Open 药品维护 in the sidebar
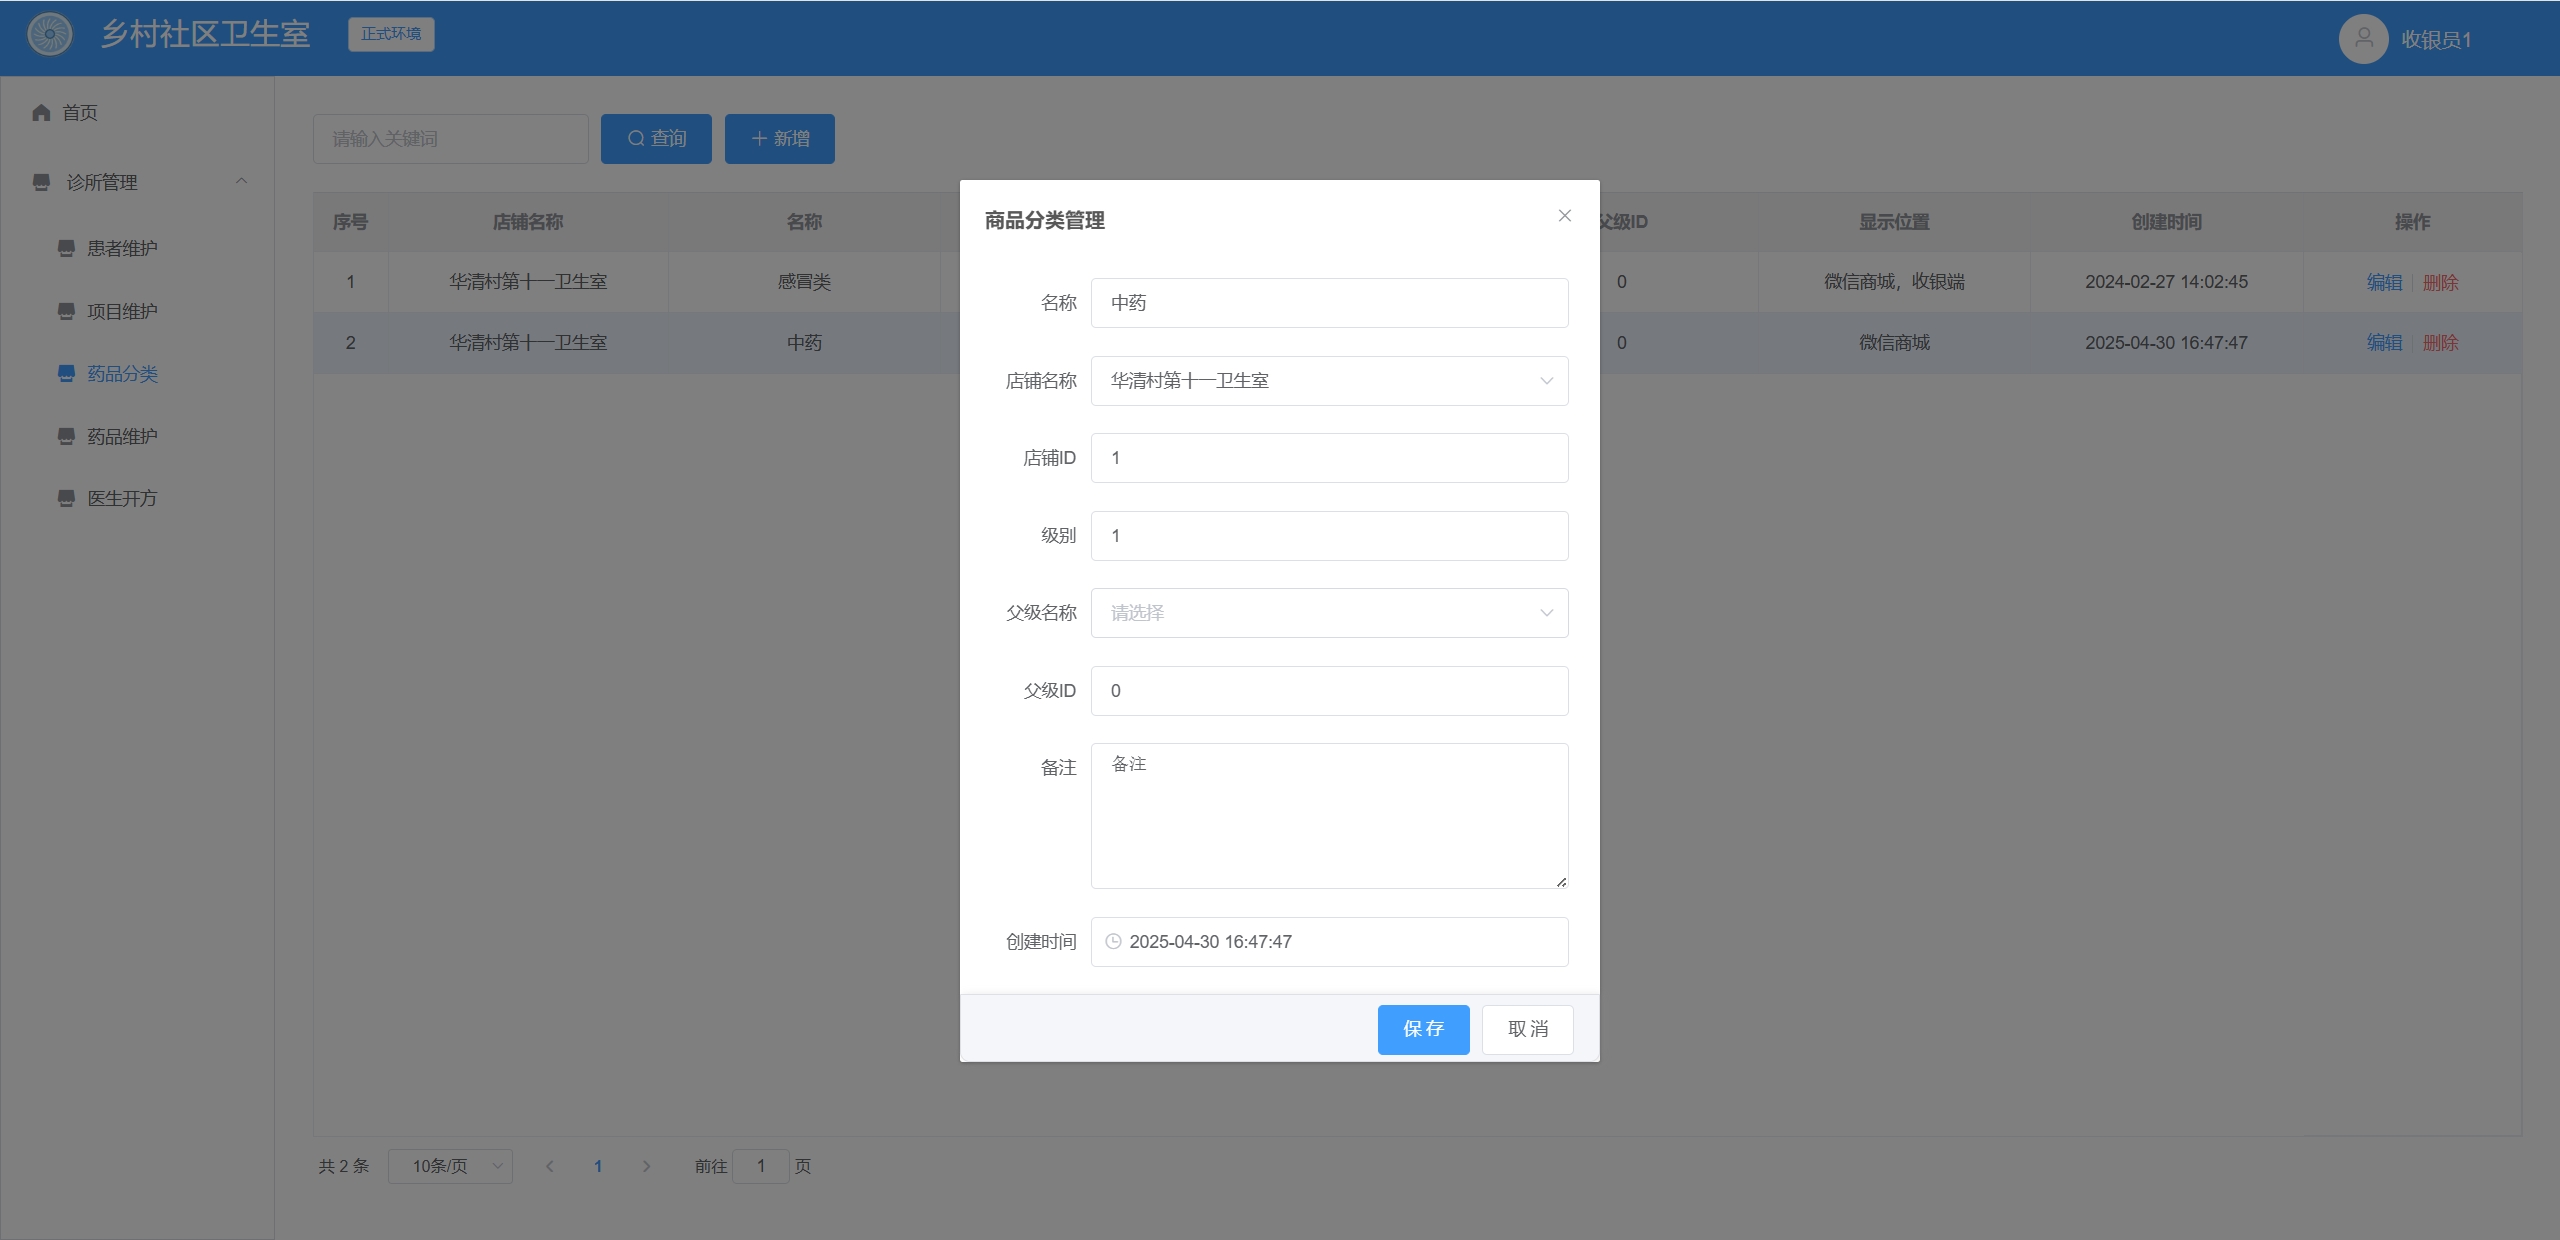2560x1240 pixels. (122, 436)
